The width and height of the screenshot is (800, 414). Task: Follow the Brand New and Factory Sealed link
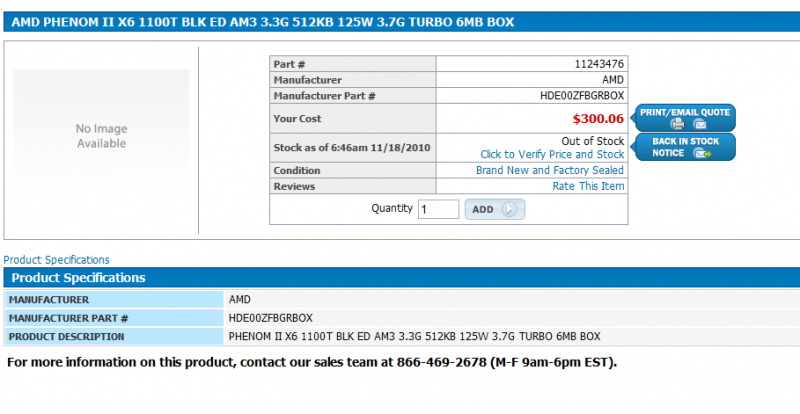pyautogui.click(x=550, y=171)
